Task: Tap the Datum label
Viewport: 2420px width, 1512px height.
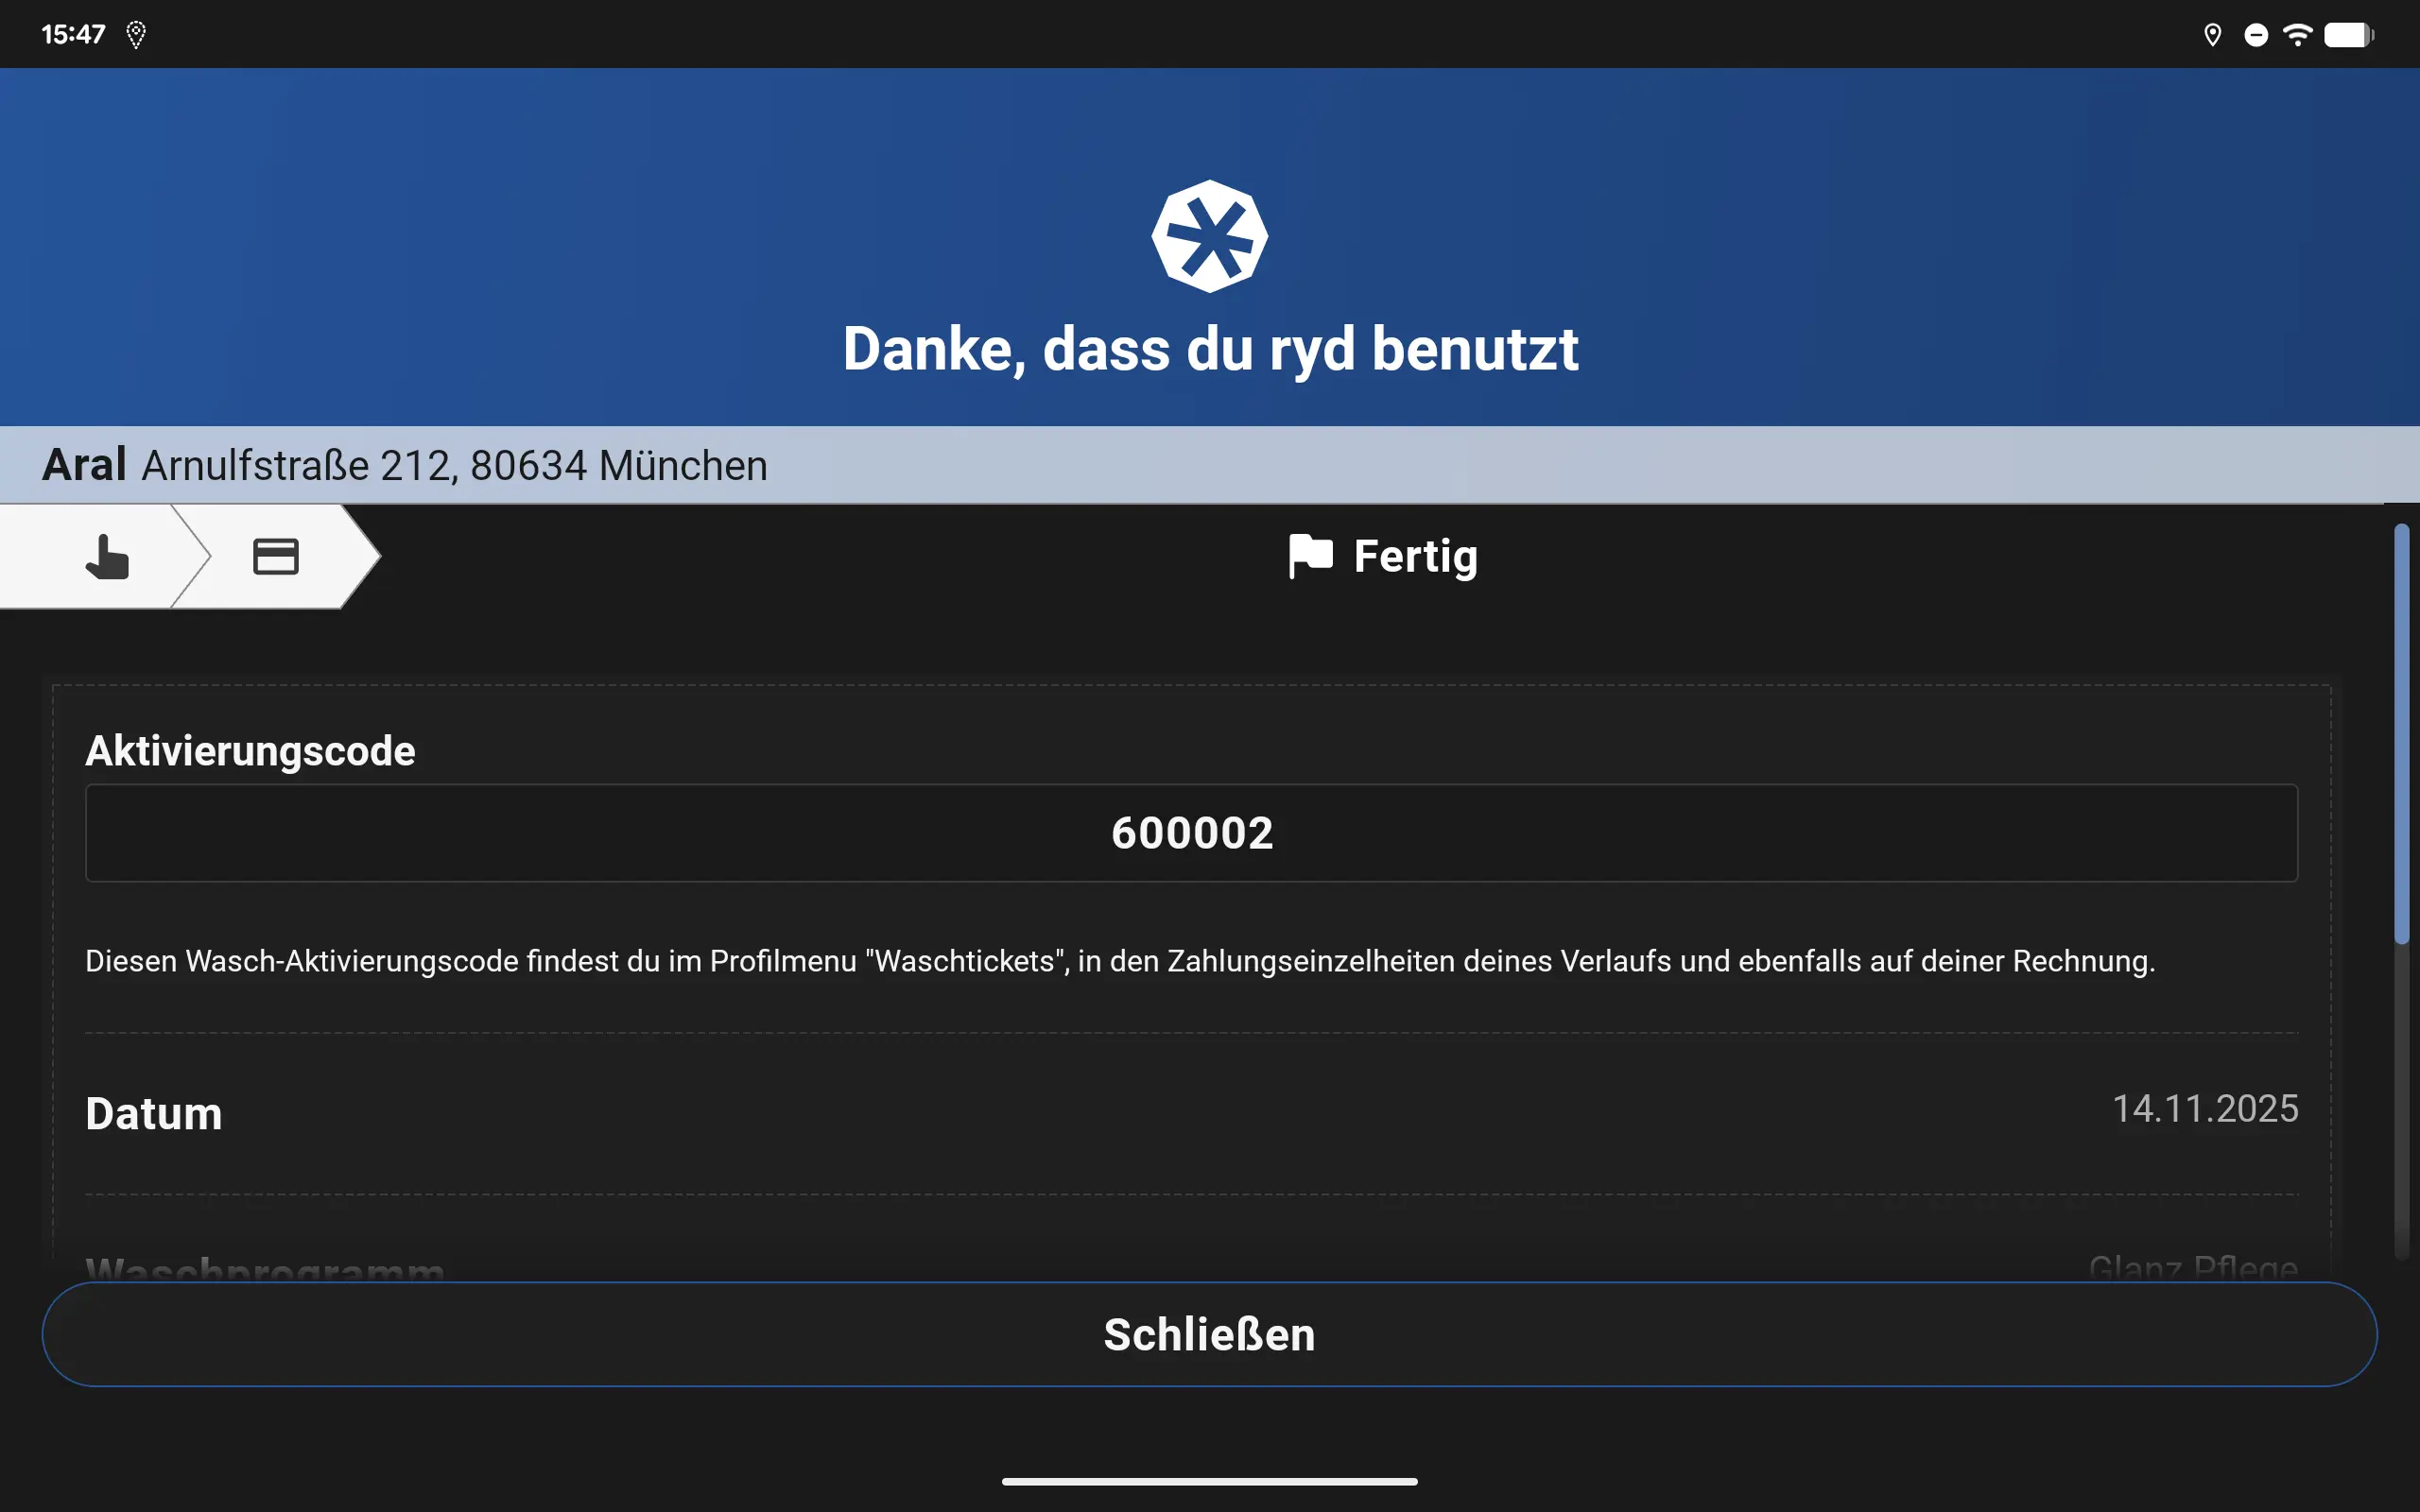Action: [x=154, y=1114]
